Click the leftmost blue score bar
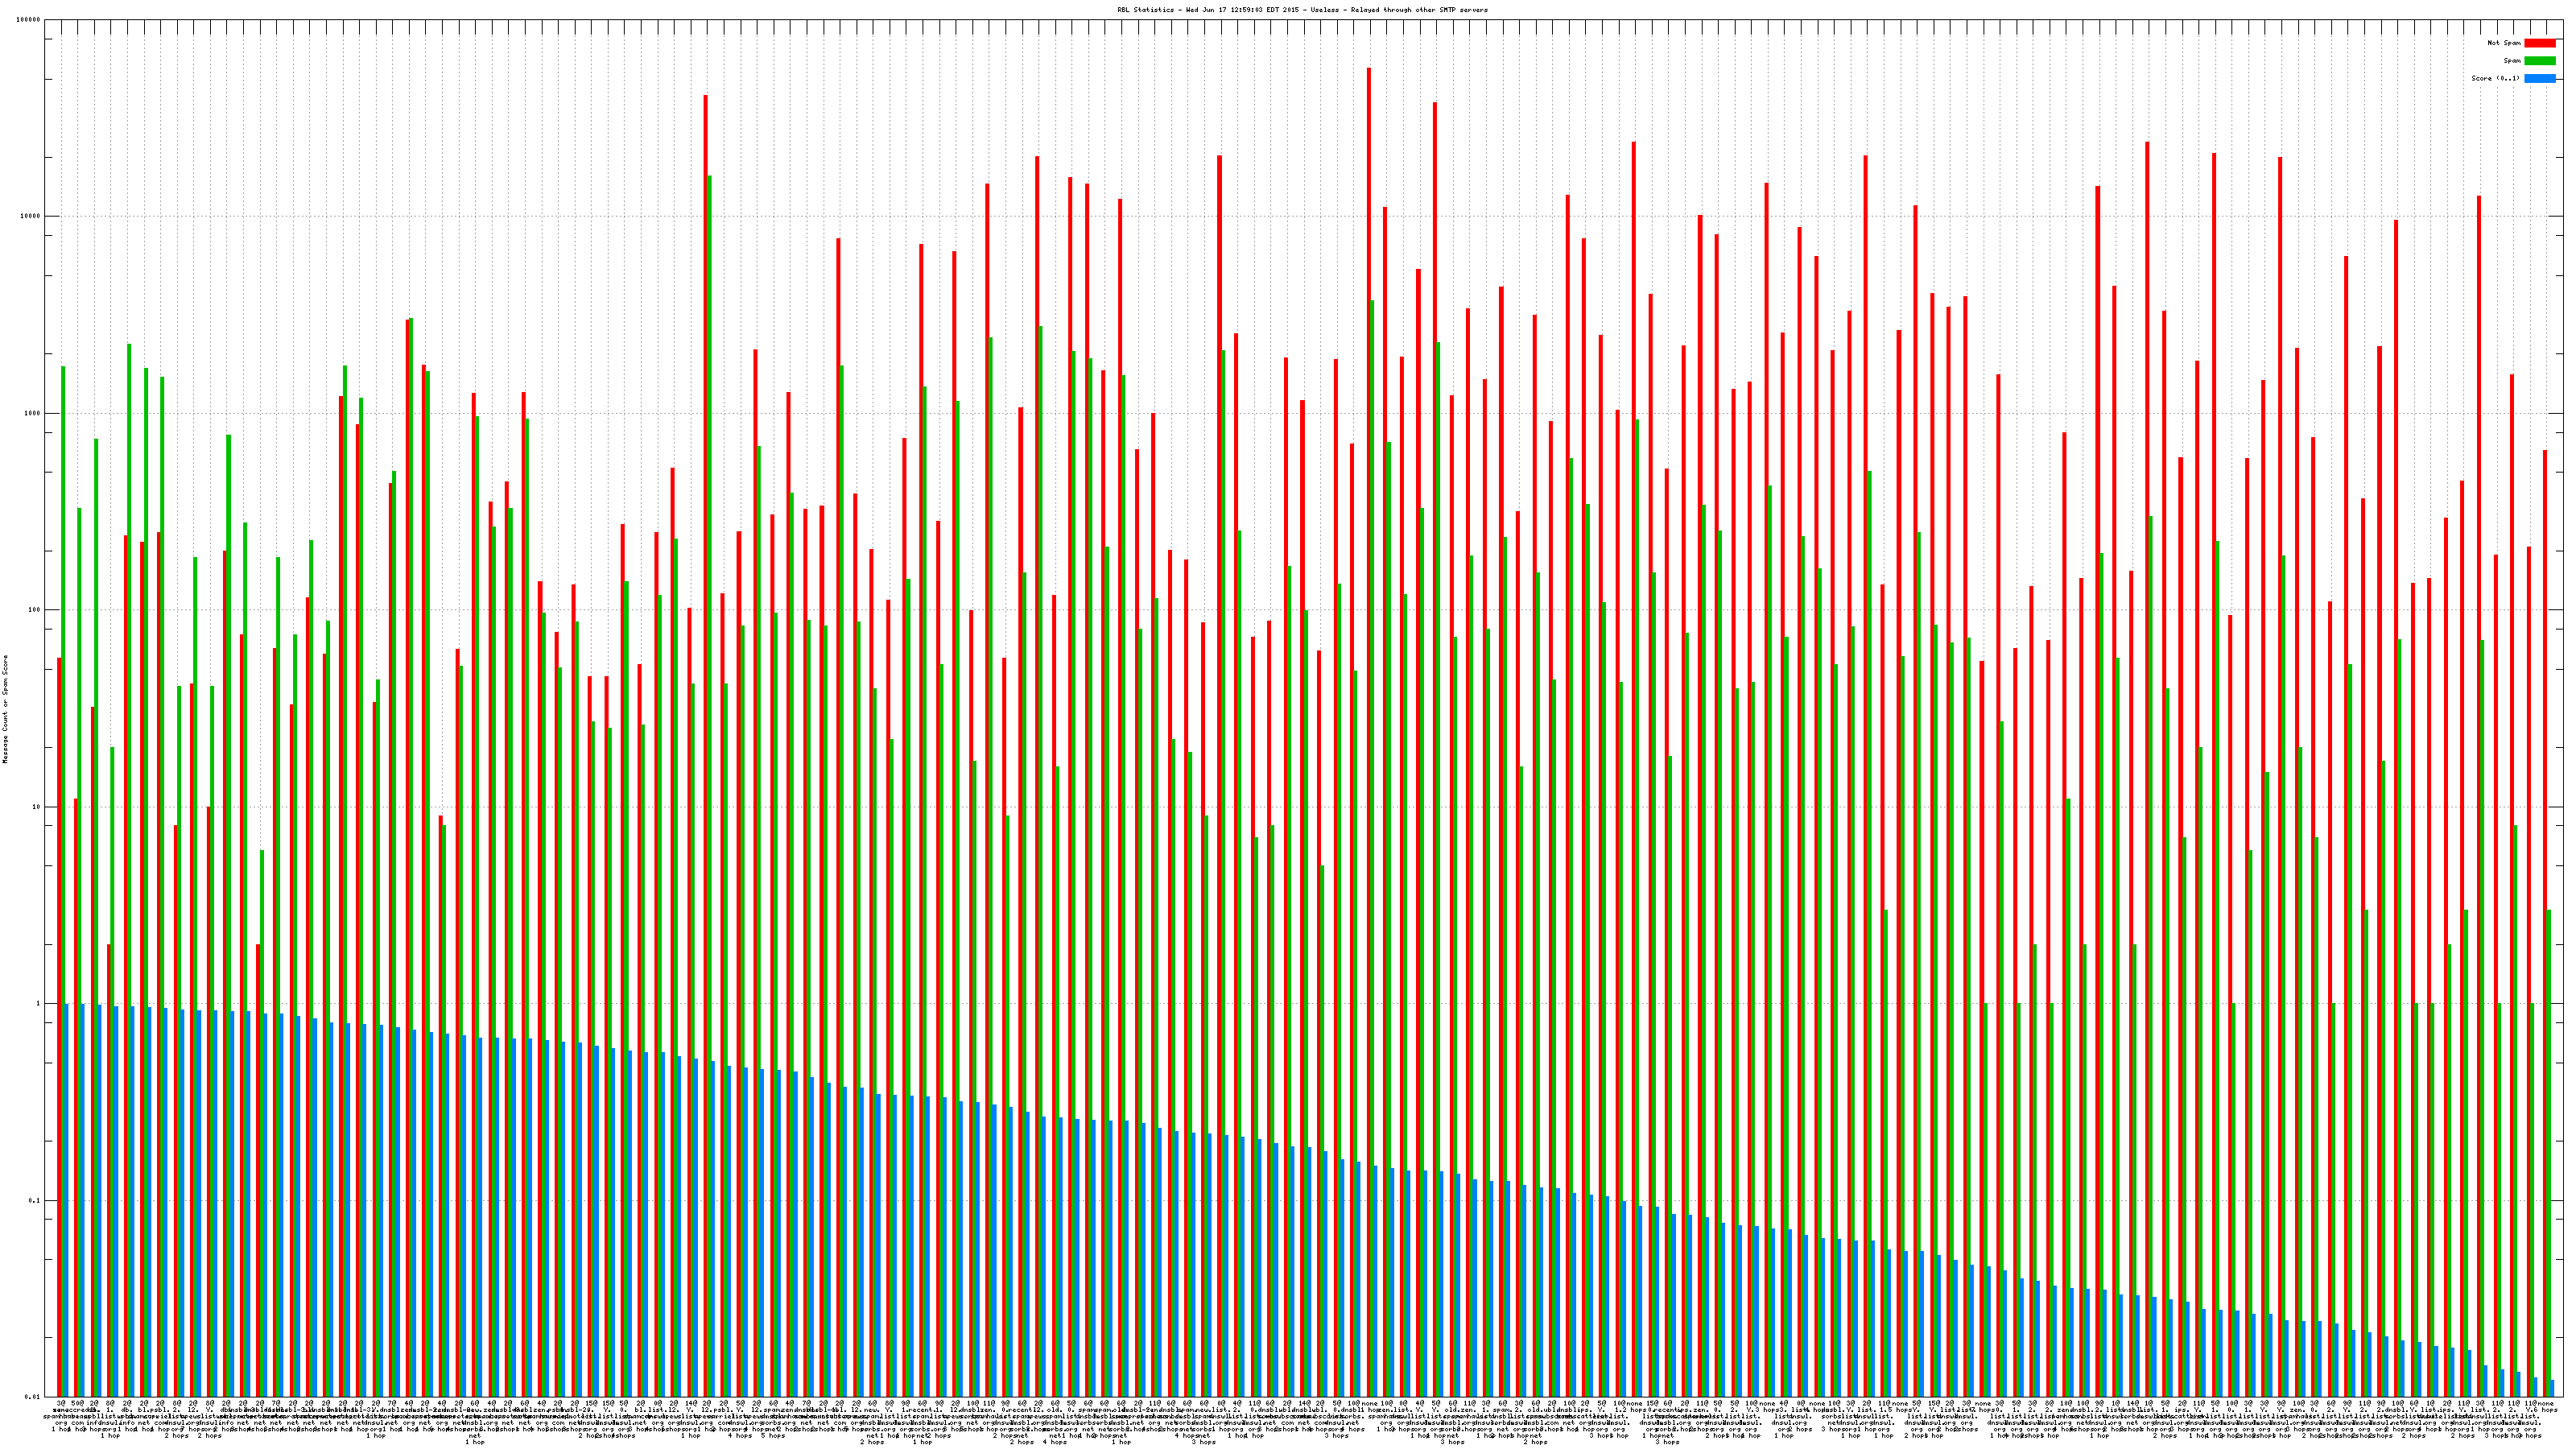The height and width of the screenshot is (1449, 2576). click(x=67, y=1200)
